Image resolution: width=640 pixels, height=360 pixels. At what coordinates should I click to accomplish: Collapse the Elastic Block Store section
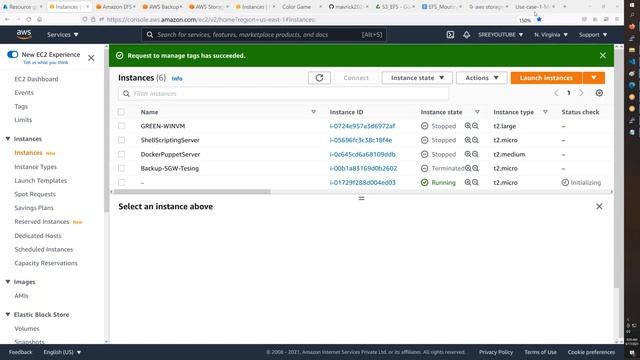pos(8,314)
